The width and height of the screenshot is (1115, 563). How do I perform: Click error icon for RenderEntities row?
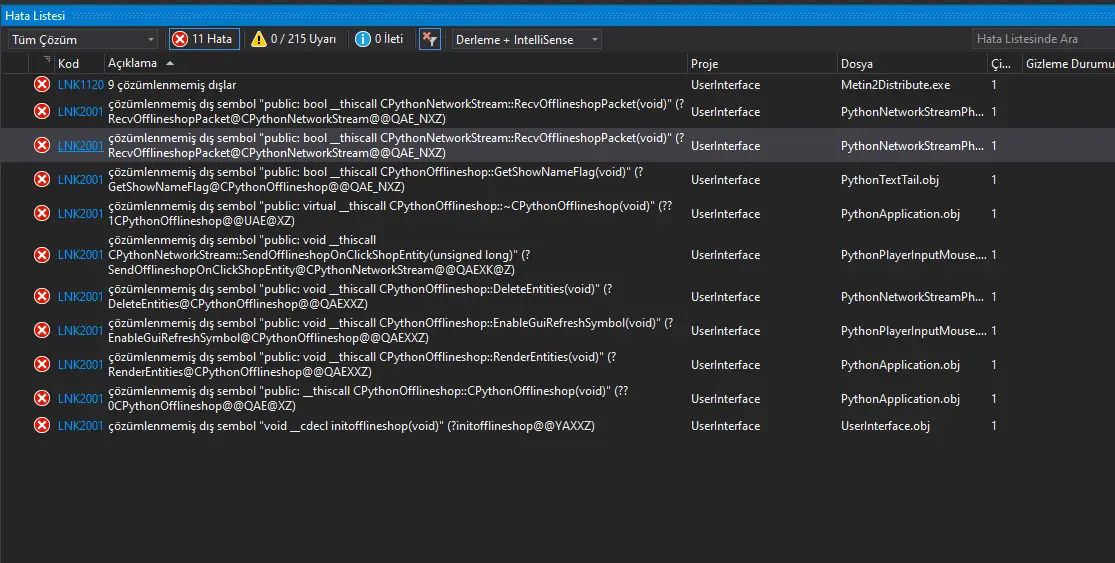[42, 365]
